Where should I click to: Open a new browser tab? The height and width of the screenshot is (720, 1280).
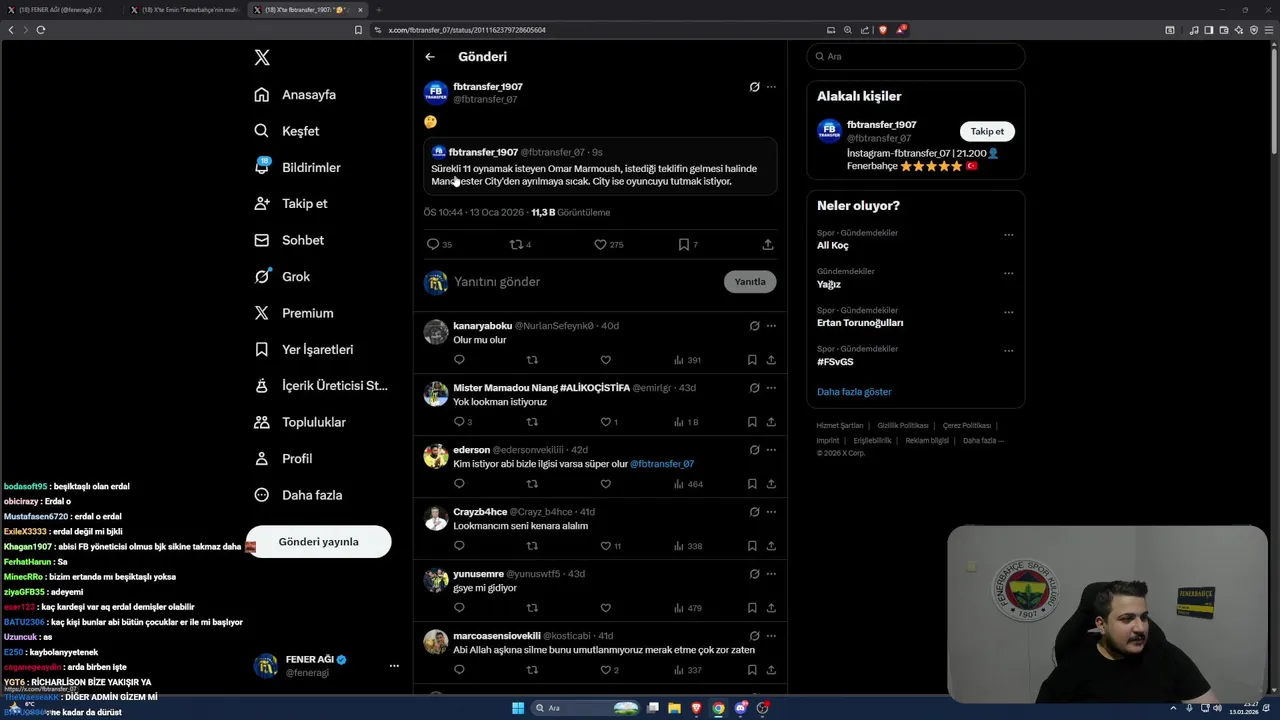[379, 10]
